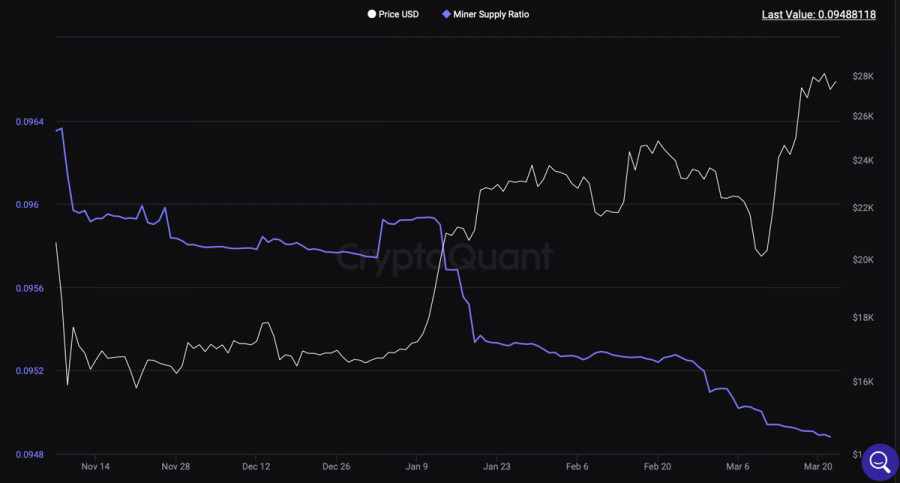900x483 pixels.
Task: Click the 0.0956 left axis label
Action: [29, 288]
